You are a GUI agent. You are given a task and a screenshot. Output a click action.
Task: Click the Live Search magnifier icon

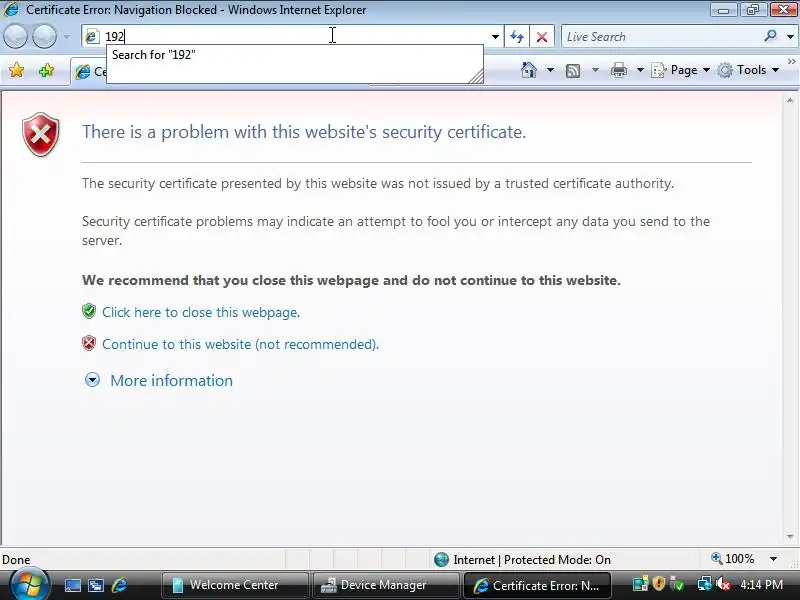tap(770, 36)
